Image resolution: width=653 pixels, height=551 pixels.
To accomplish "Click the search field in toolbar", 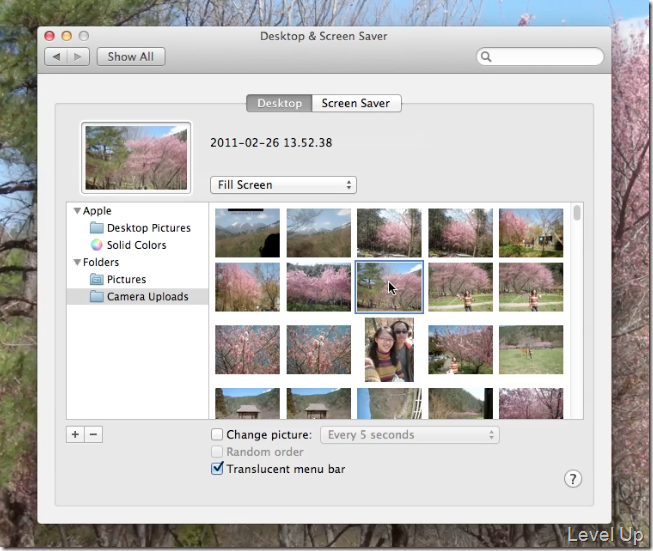I will point(540,57).
